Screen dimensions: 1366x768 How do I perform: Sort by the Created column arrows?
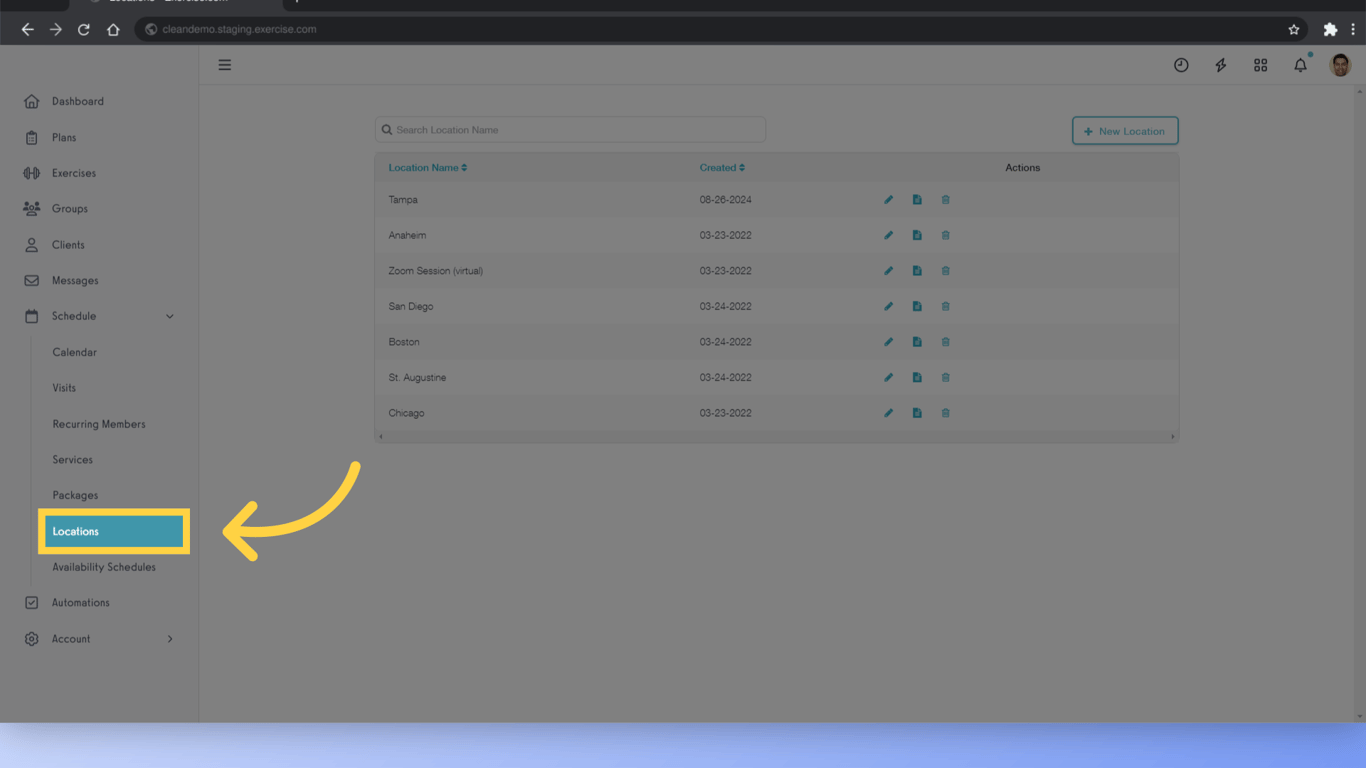pos(744,167)
